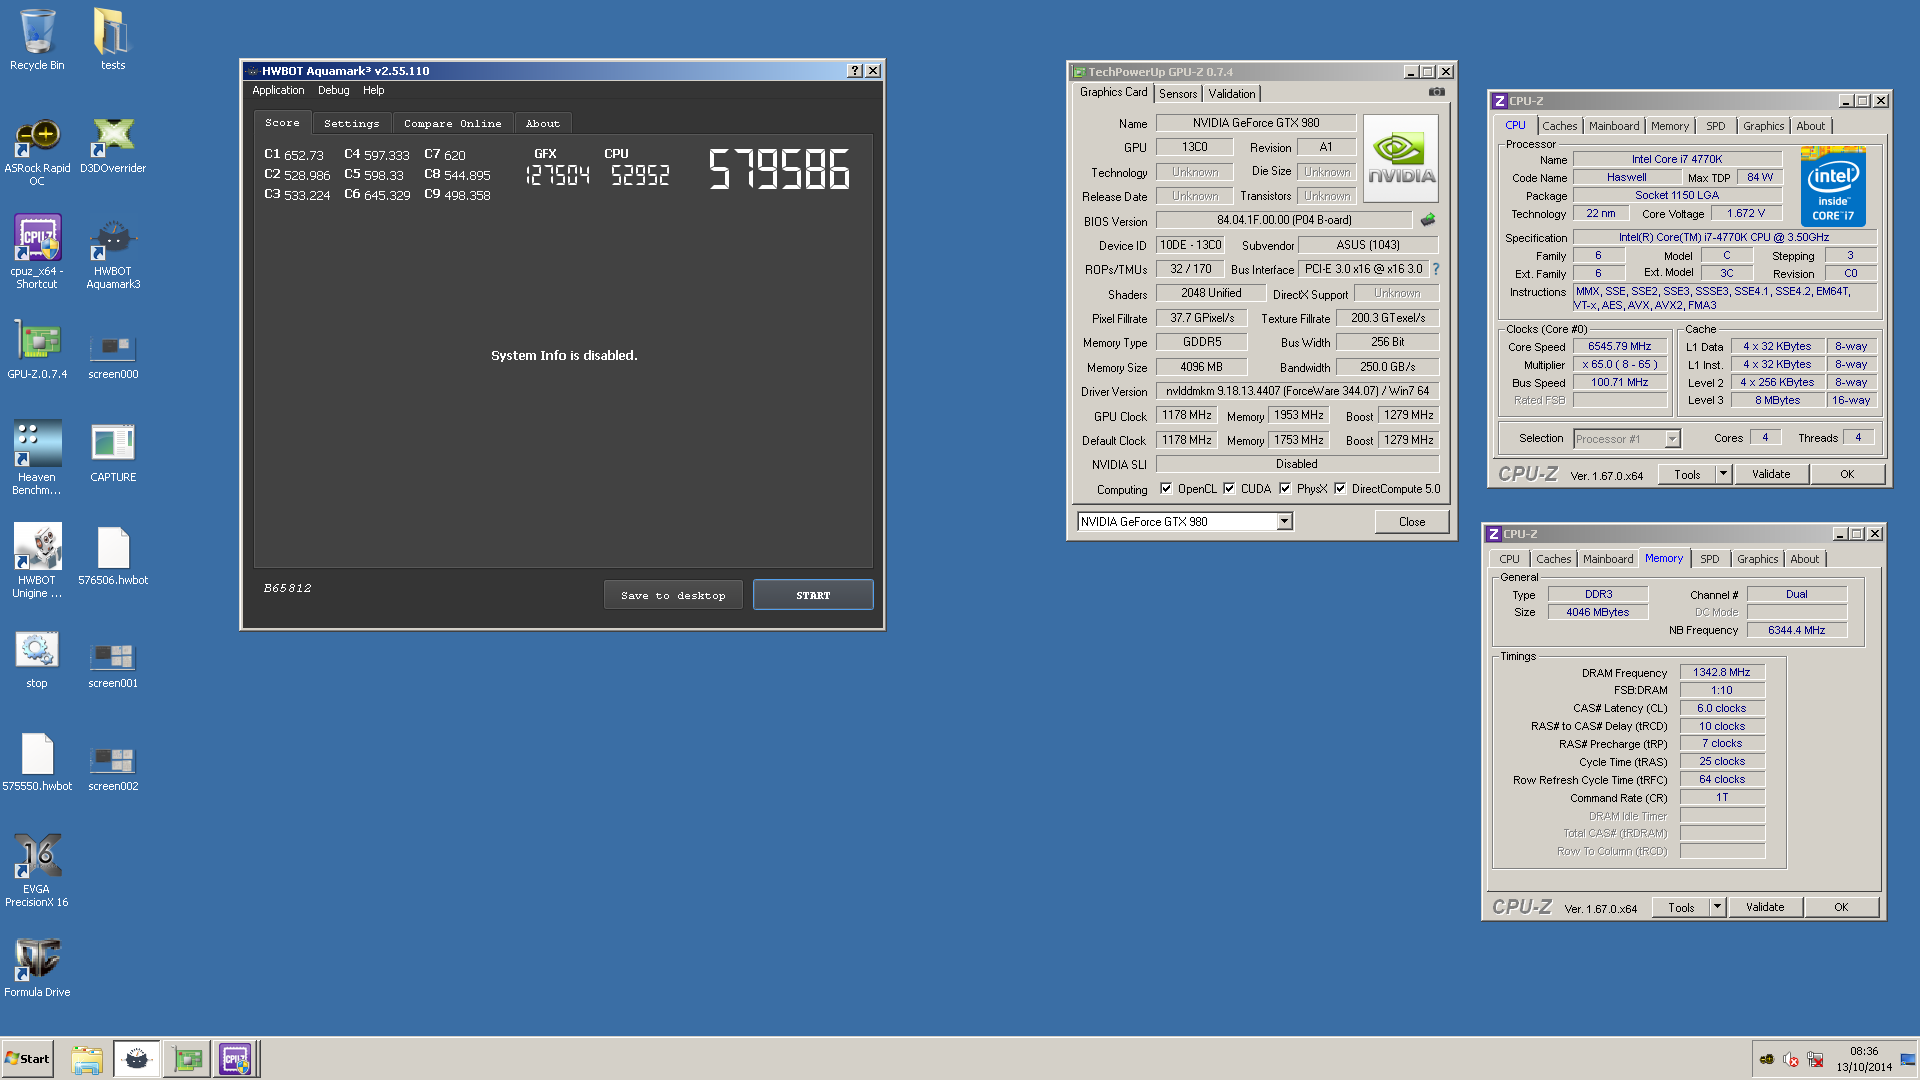Open SPD tab in lower CPU-Z window
The width and height of the screenshot is (1920, 1080).
tap(1710, 559)
